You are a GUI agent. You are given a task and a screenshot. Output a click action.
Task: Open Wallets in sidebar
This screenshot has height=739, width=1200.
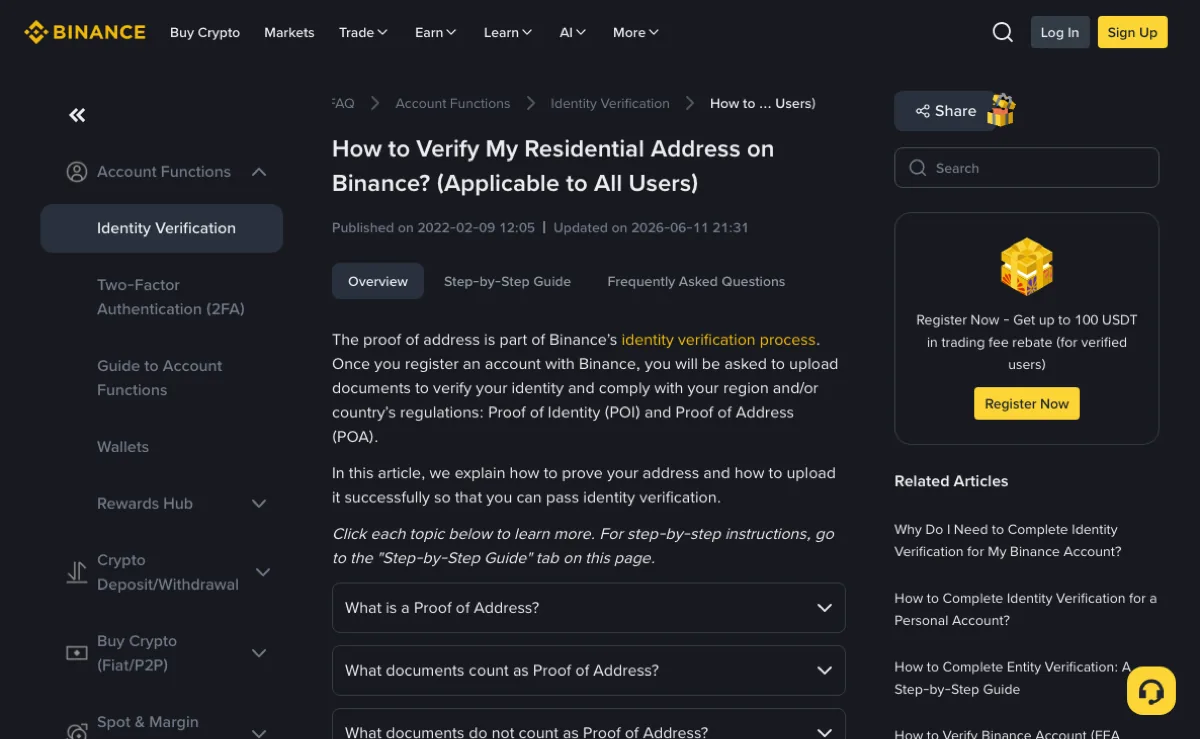123,447
